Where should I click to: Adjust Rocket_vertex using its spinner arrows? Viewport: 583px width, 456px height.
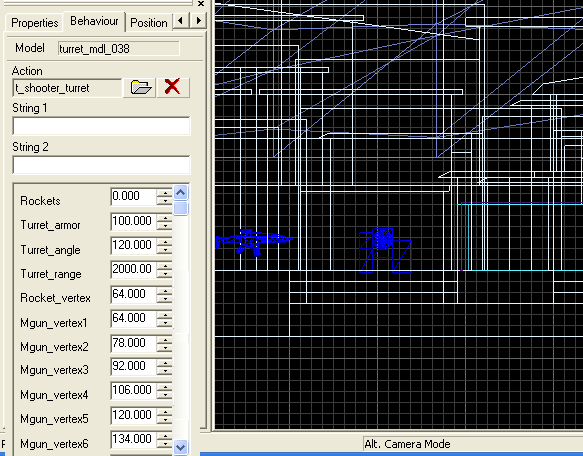165,295
